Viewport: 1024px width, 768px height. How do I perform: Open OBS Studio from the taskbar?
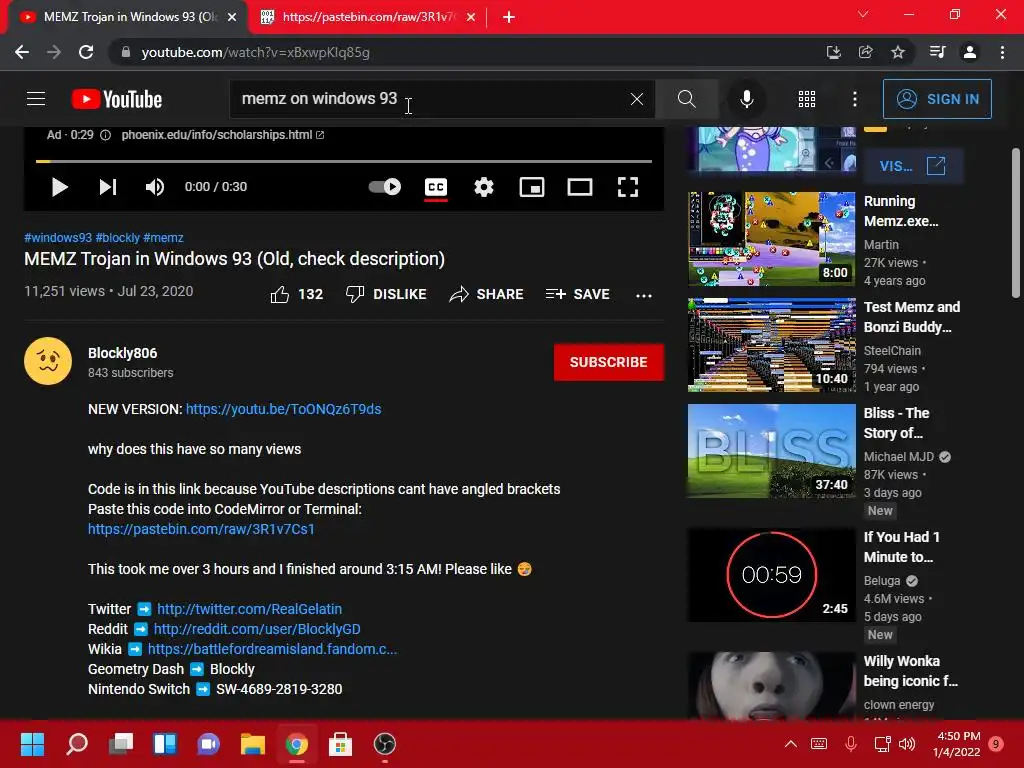click(385, 744)
